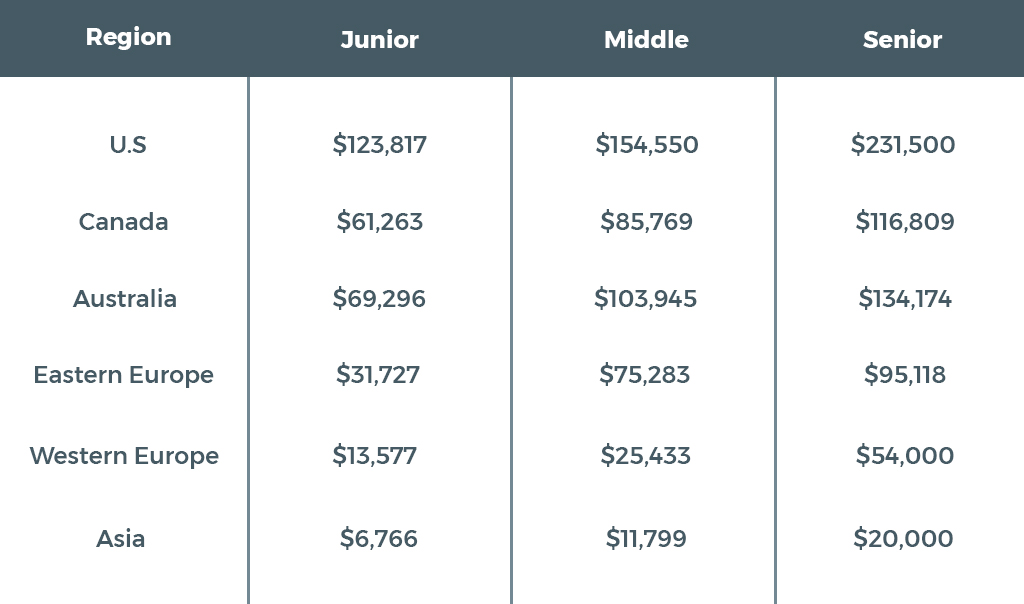Click the U.S junior salary $123,817

coord(379,144)
